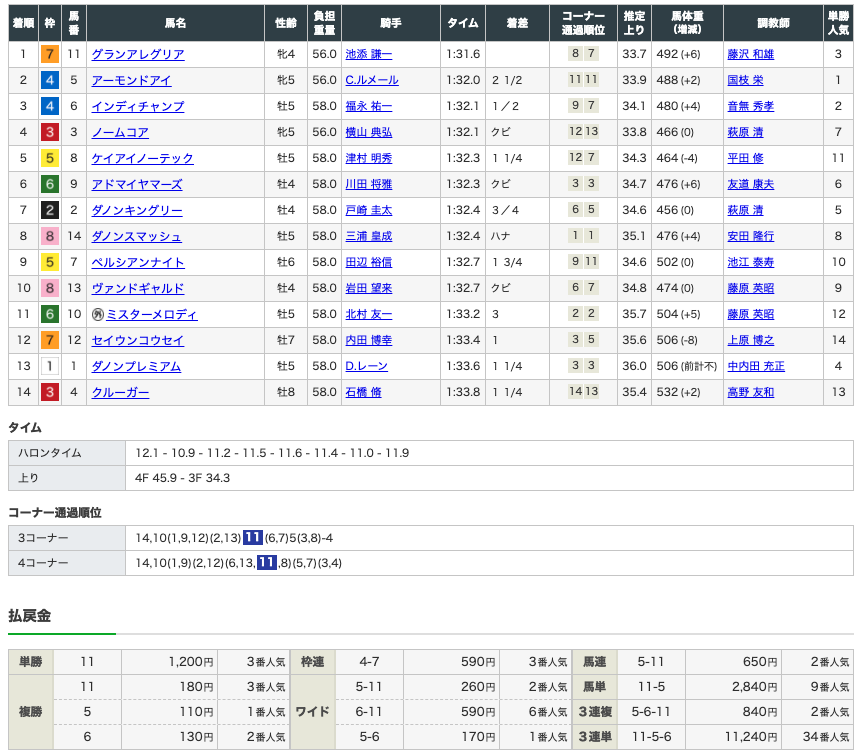Image resolution: width=866 pixels, height=752 pixels.
Task: Open horse ノームコア link
Action: 120,132
